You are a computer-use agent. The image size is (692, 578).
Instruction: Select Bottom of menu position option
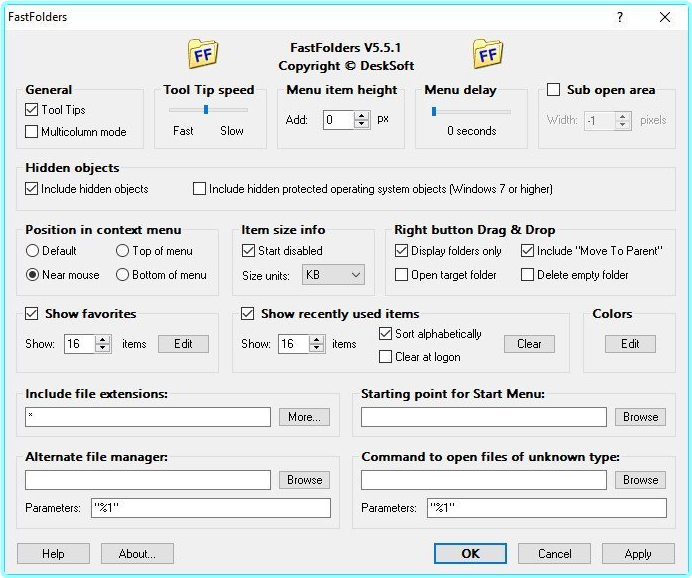123,275
